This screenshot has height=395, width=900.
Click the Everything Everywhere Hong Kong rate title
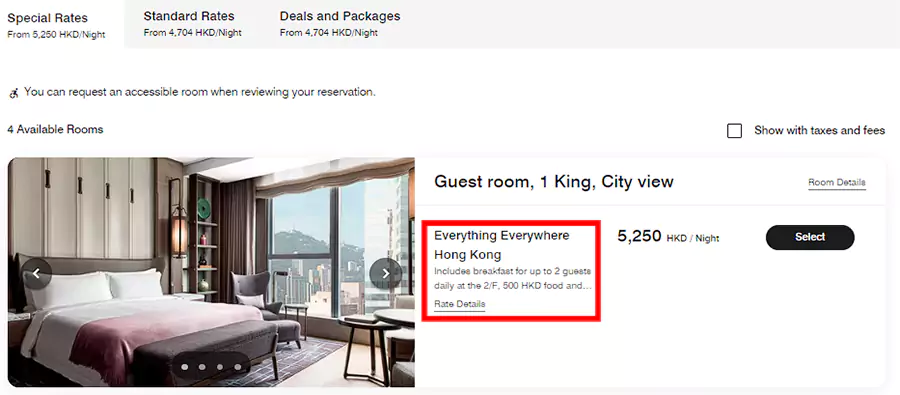tap(502, 245)
